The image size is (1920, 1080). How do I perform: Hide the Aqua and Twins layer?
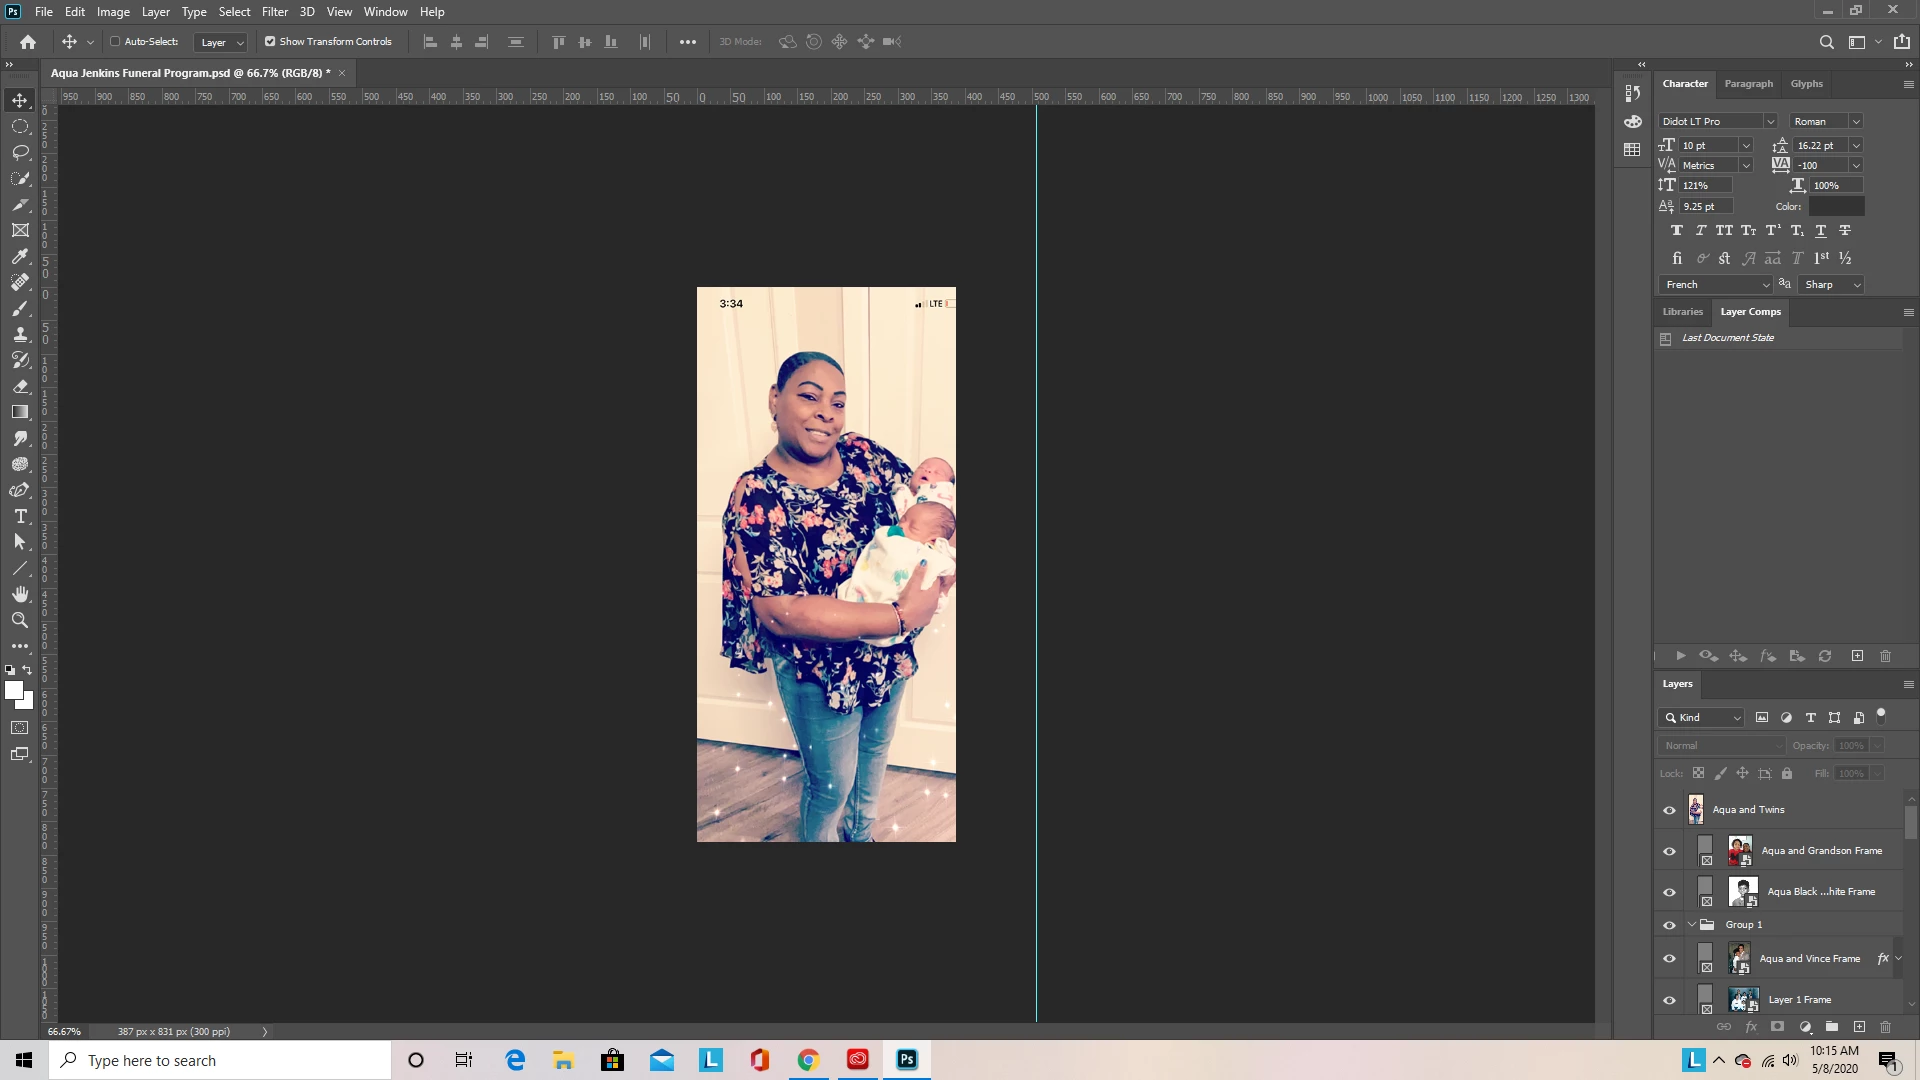[x=1669, y=810]
